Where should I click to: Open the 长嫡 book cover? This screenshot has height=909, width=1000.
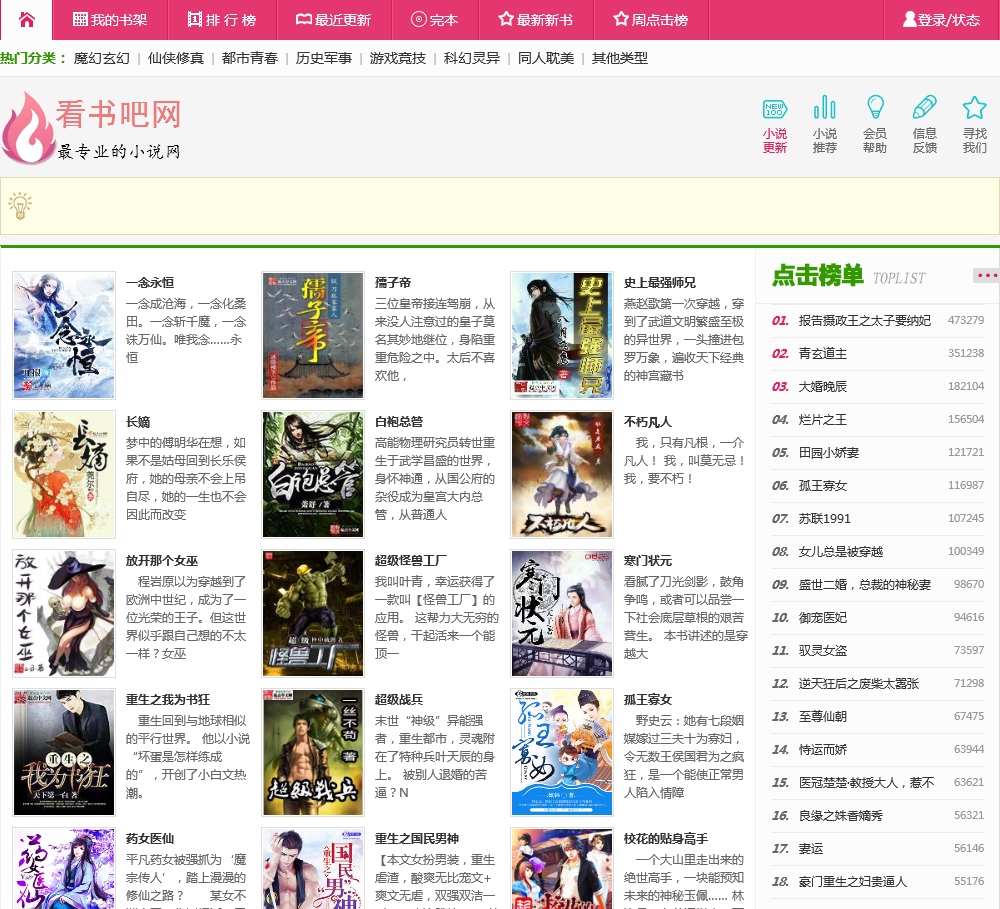point(64,474)
